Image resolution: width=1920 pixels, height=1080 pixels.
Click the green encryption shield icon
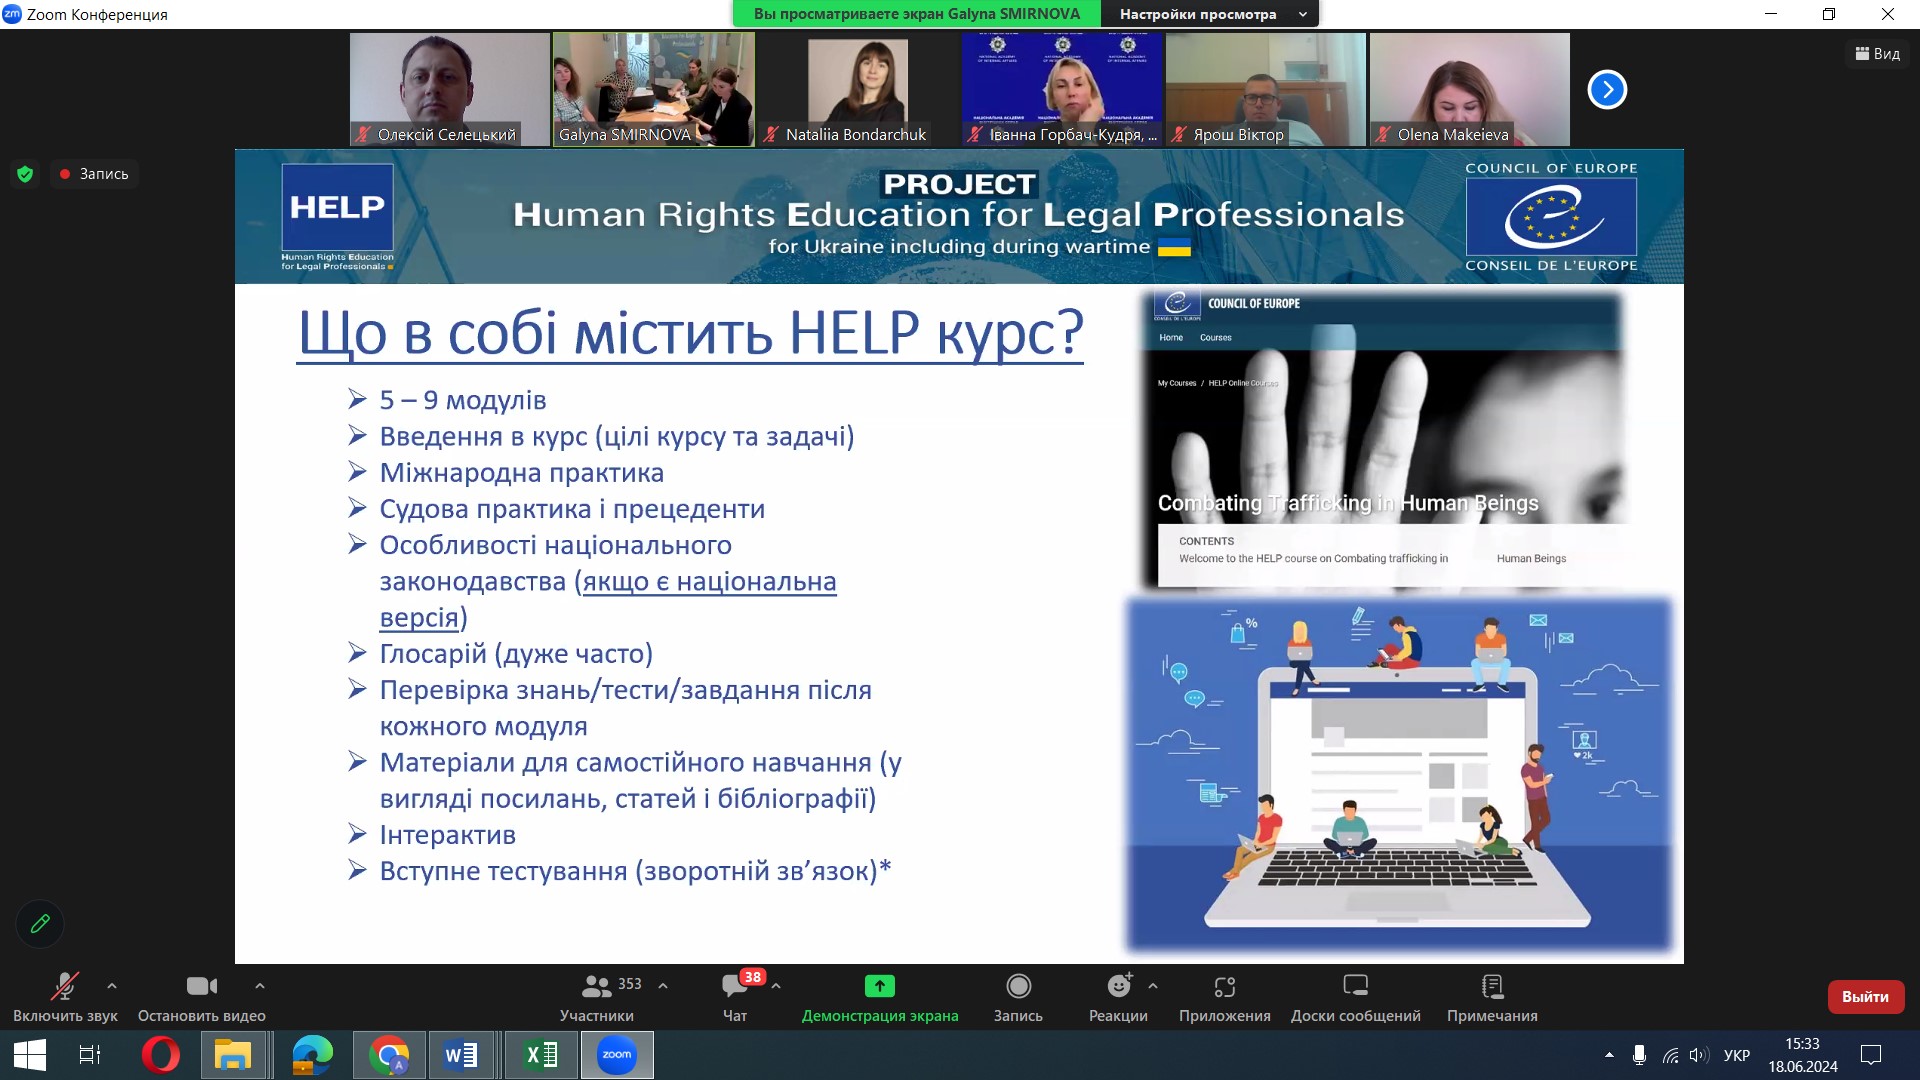click(25, 174)
